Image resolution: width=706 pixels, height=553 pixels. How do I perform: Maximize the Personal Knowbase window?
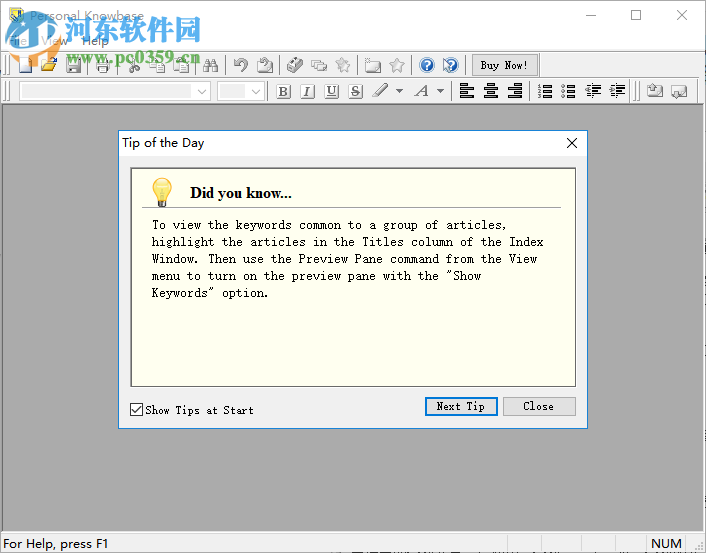(636, 15)
